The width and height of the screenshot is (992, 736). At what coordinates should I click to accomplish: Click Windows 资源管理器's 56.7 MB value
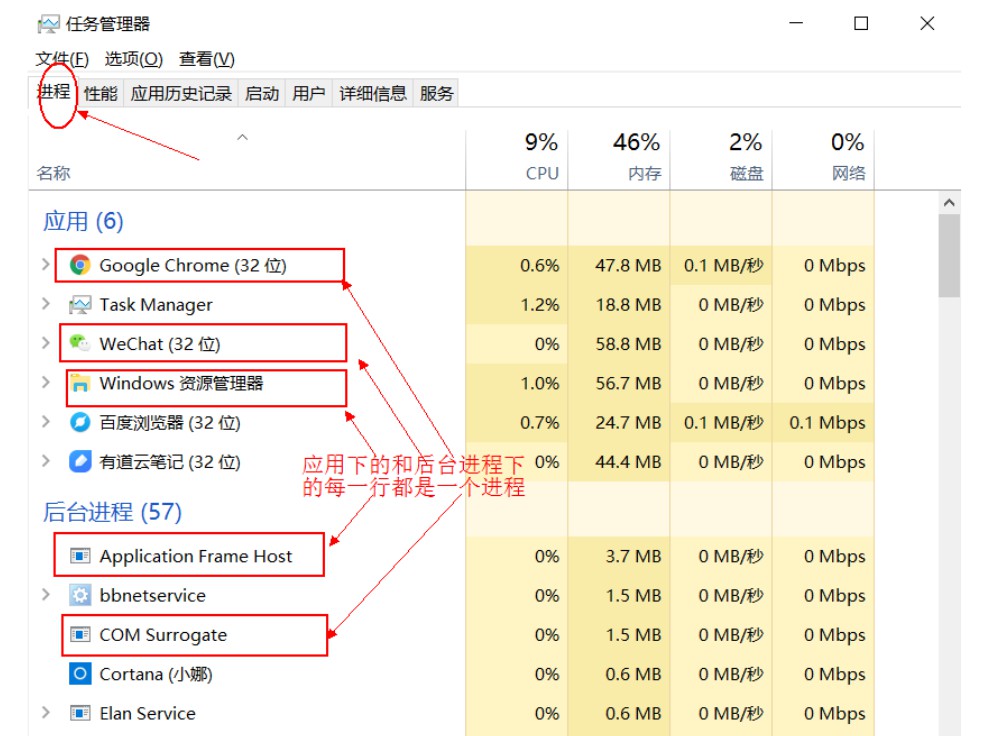click(628, 383)
